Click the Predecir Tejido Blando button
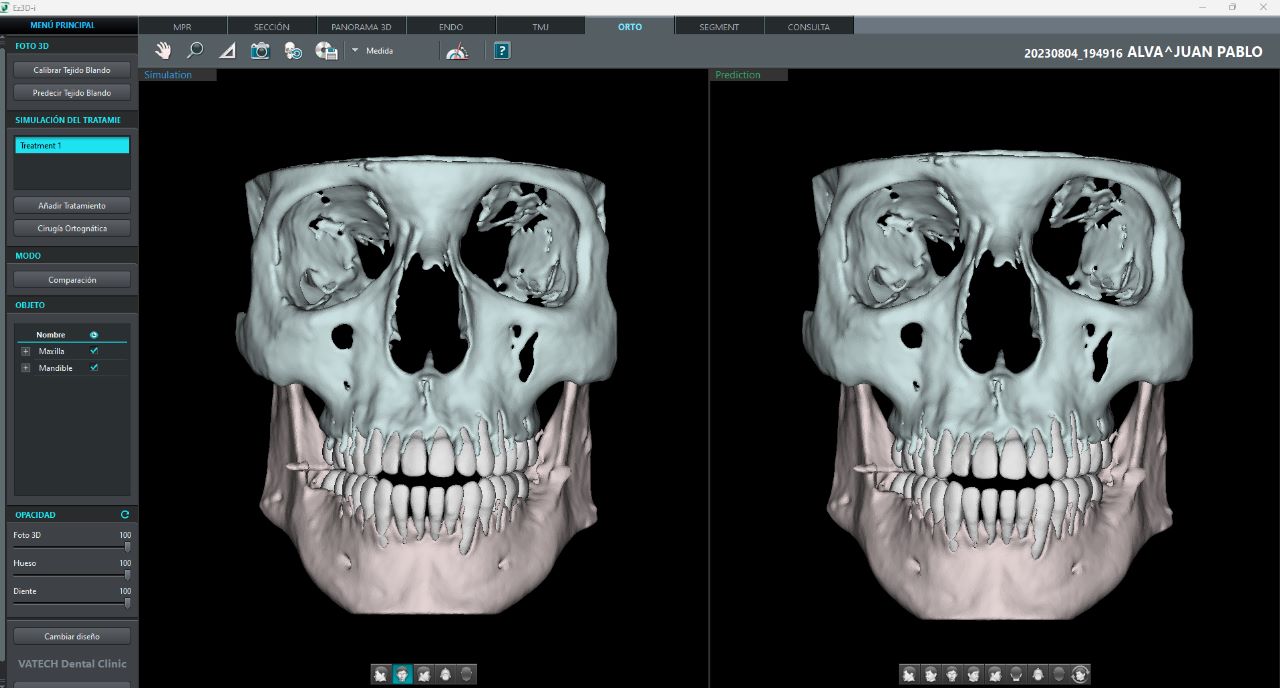Image resolution: width=1280 pixels, height=688 pixels. click(x=72, y=93)
